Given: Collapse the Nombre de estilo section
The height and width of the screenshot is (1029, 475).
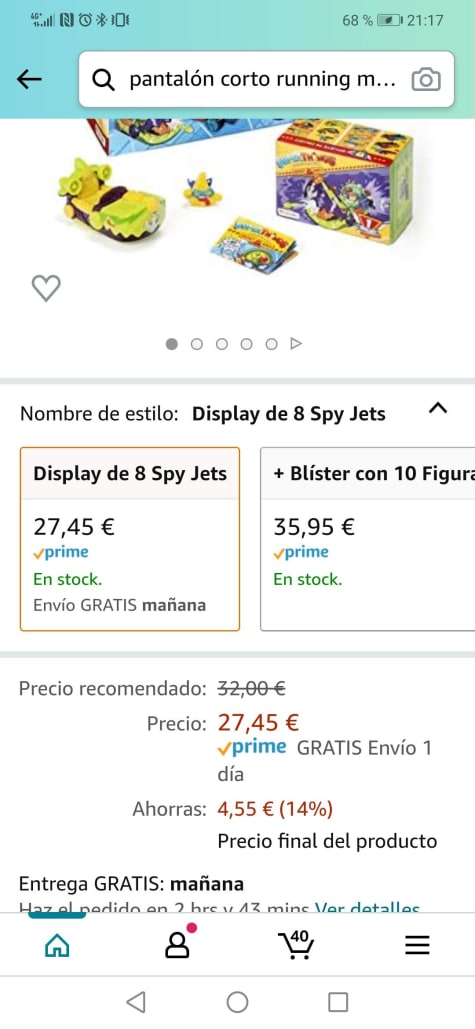Looking at the screenshot, I should tap(438, 409).
